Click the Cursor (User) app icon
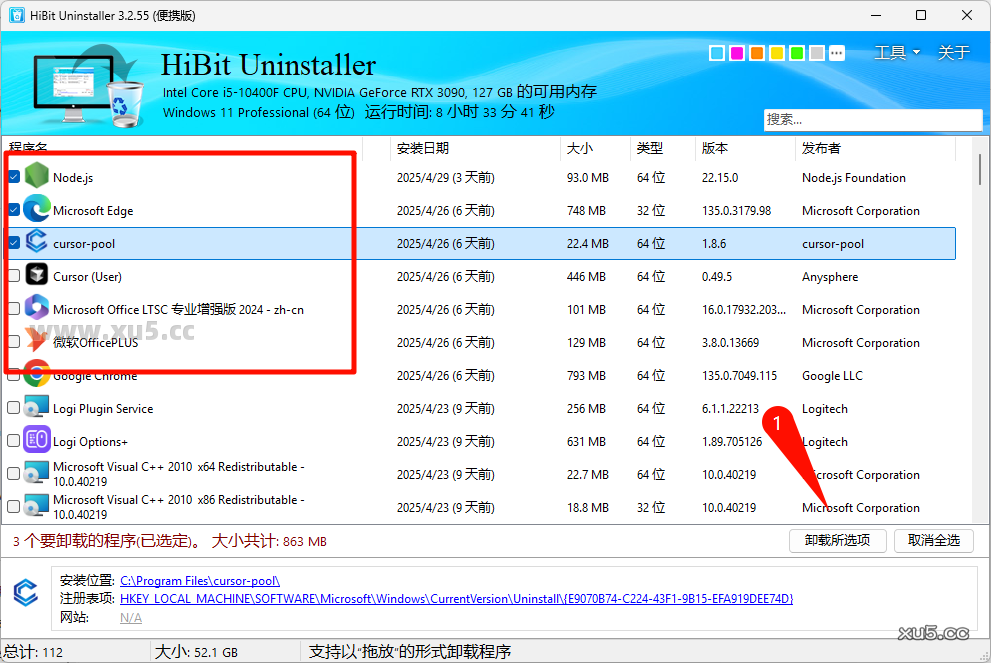 36,276
